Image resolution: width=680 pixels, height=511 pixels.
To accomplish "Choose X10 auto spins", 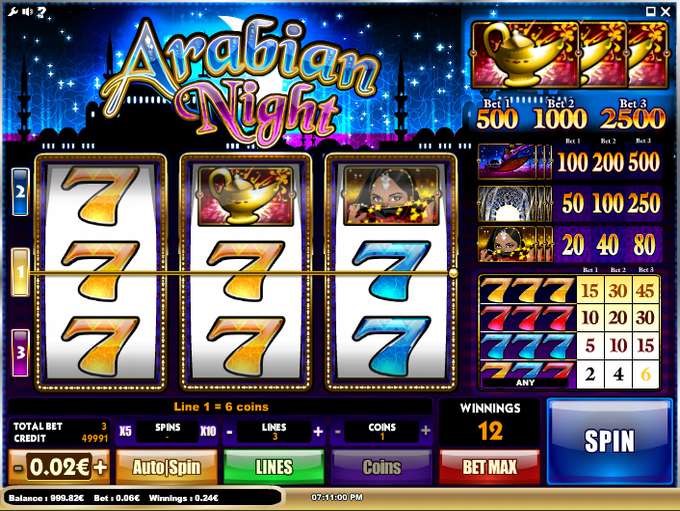I will click(x=209, y=431).
